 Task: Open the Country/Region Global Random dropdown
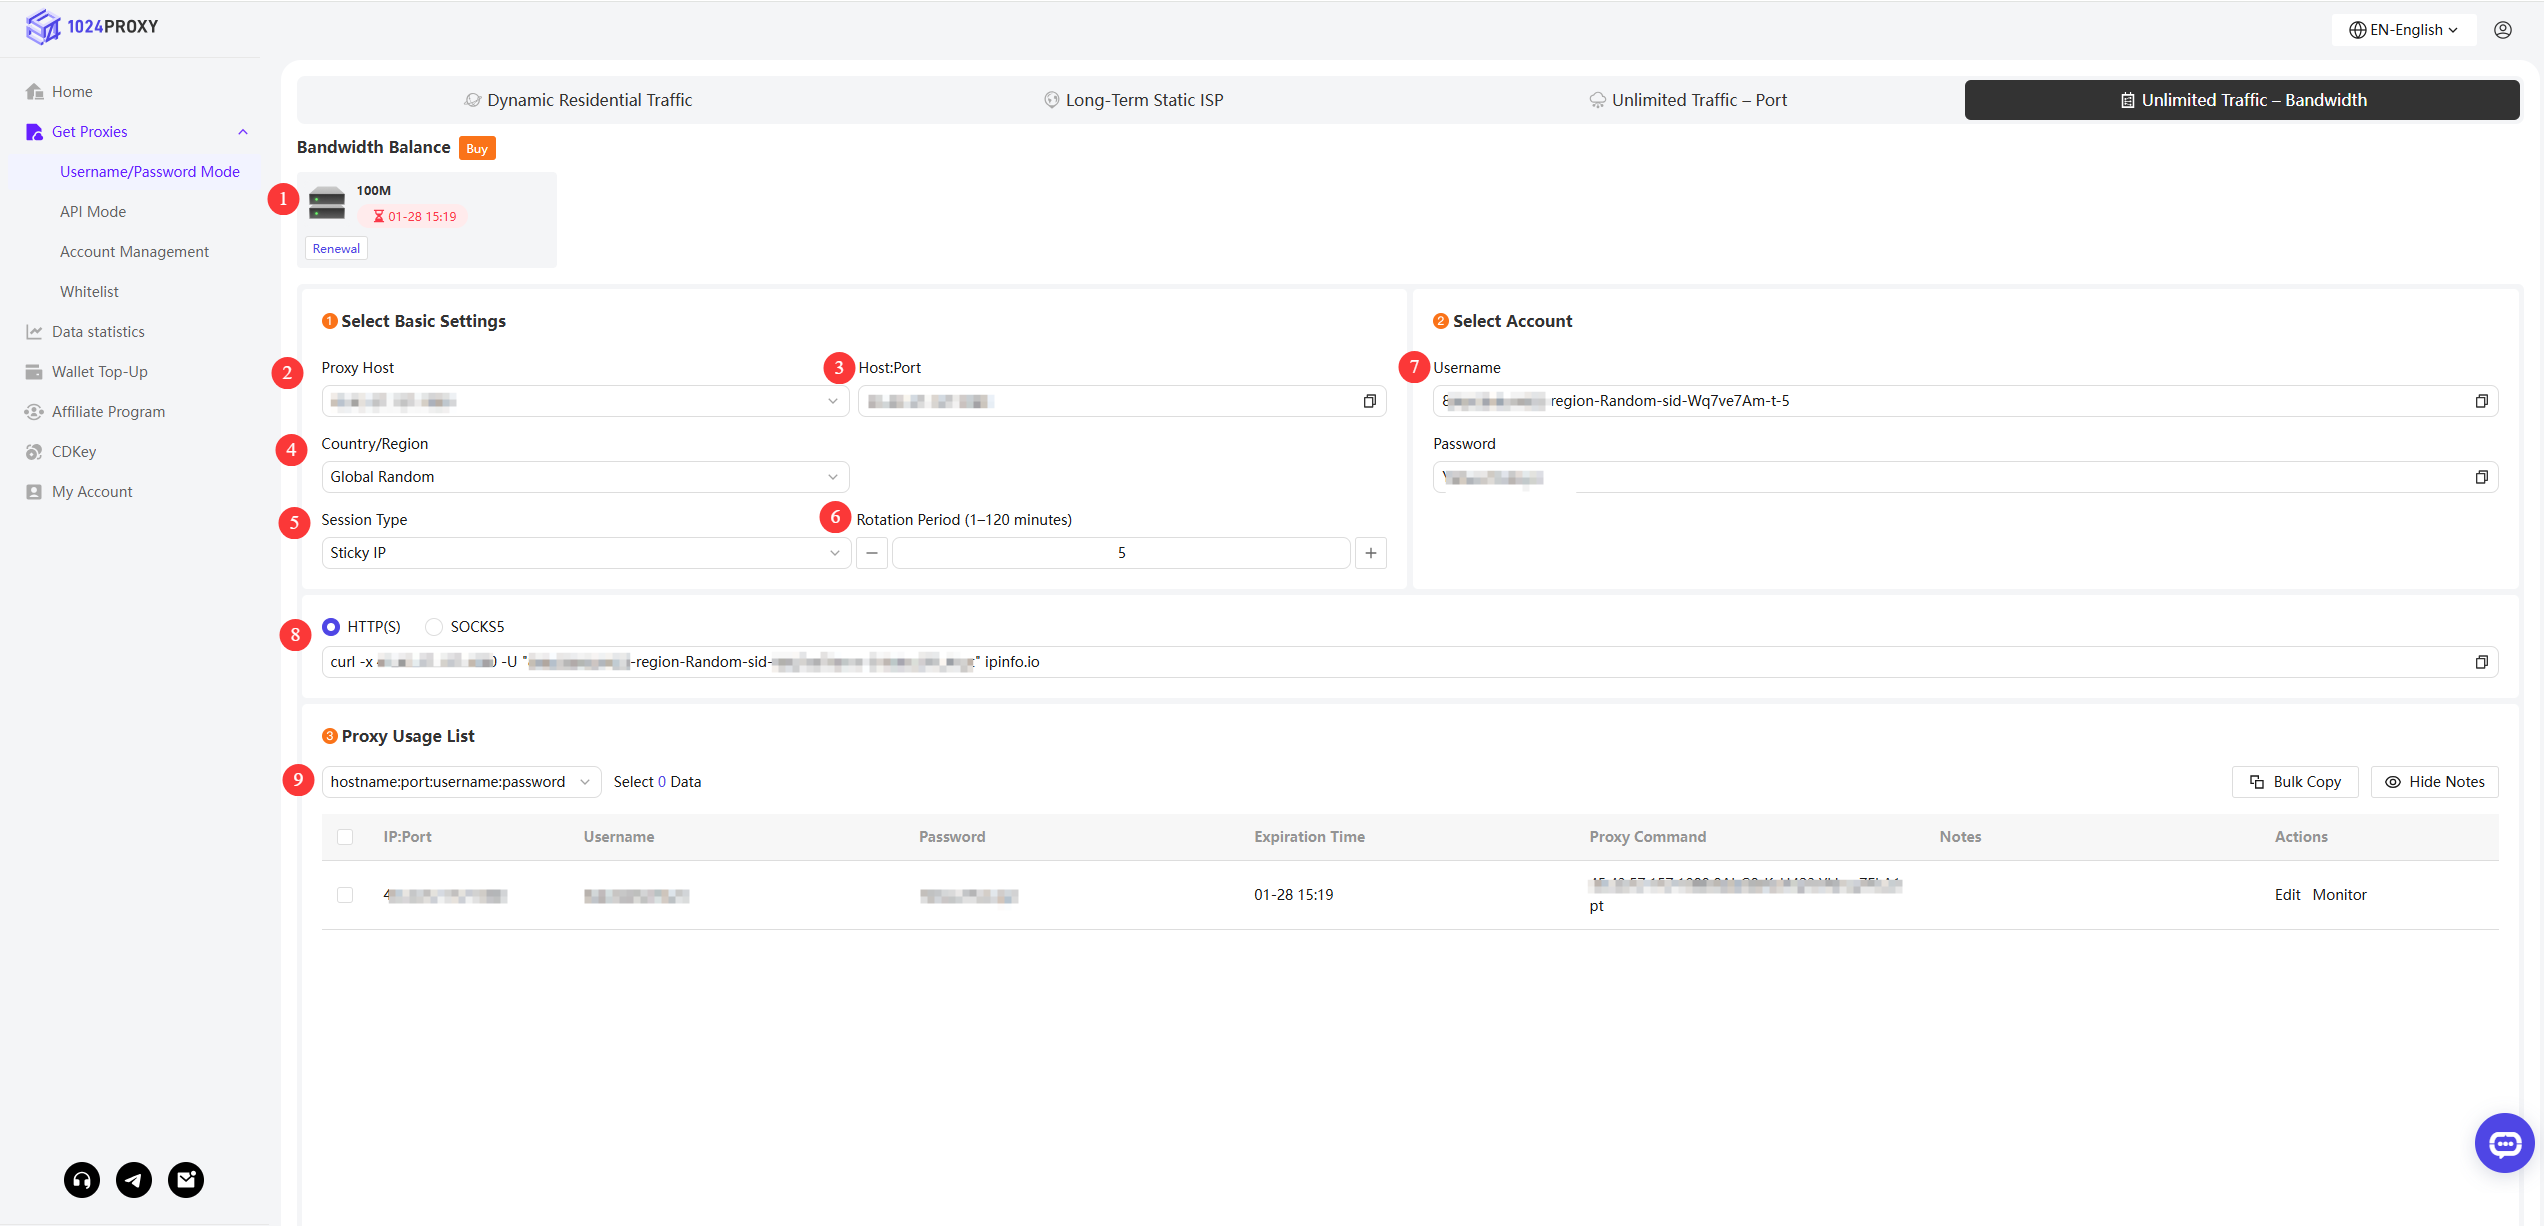click(585, 477)
